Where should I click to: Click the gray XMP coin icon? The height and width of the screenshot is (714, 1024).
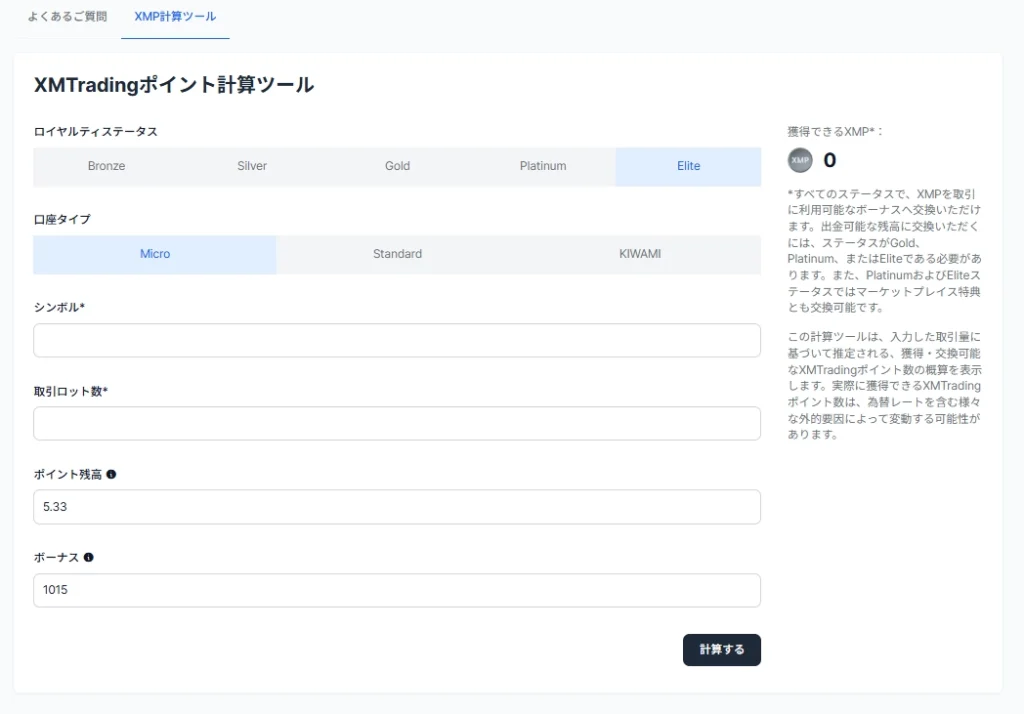(x=800, y=160)
